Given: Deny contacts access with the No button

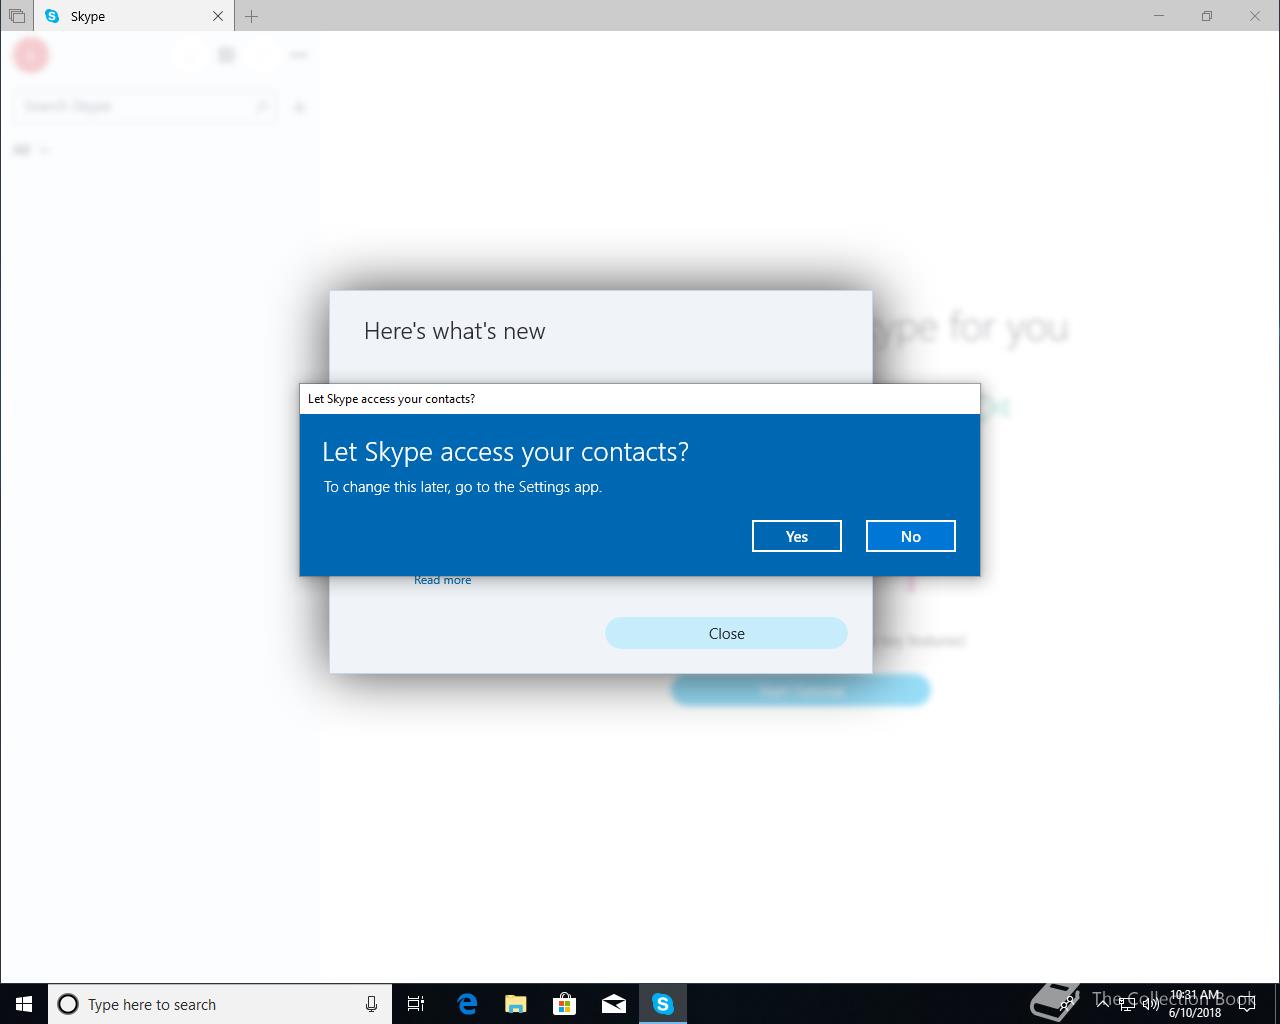Looking at the screenshot, I should coord(910,536).
